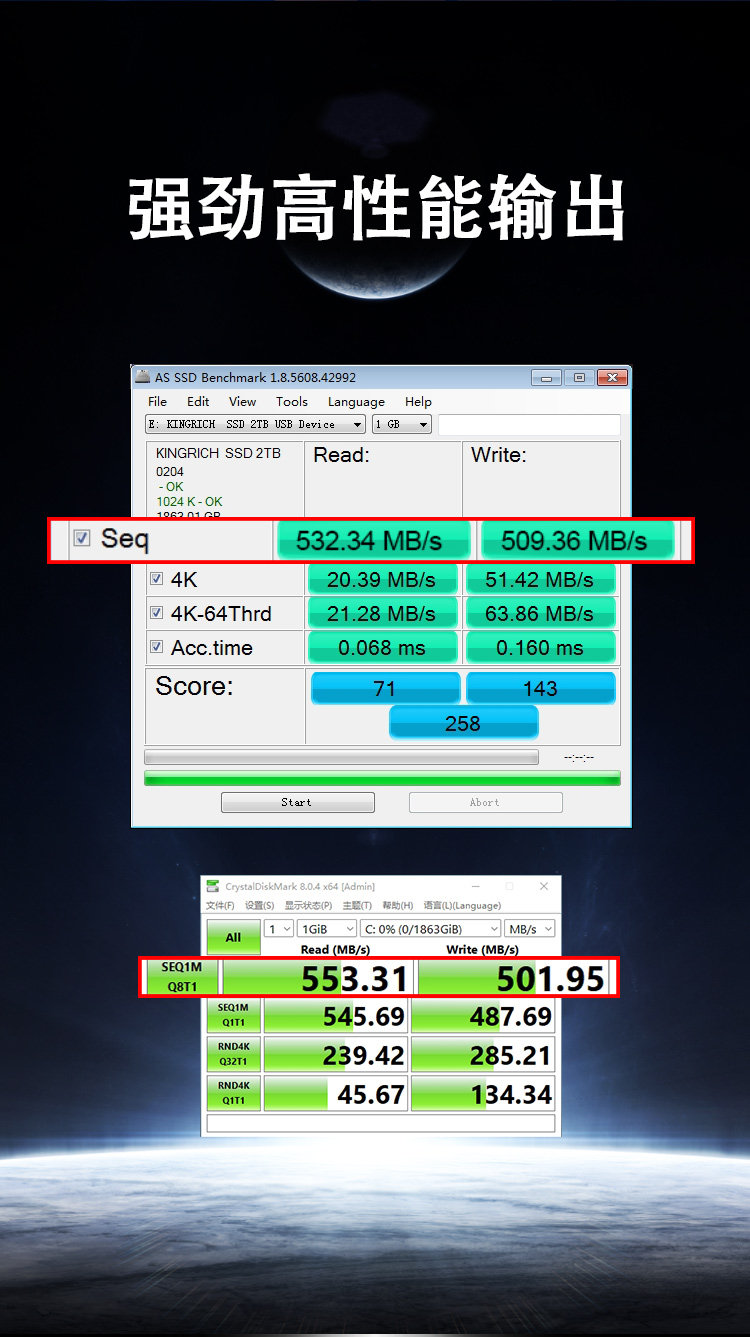Open the Tools menu in AS SSD

[x=292, y=401]
